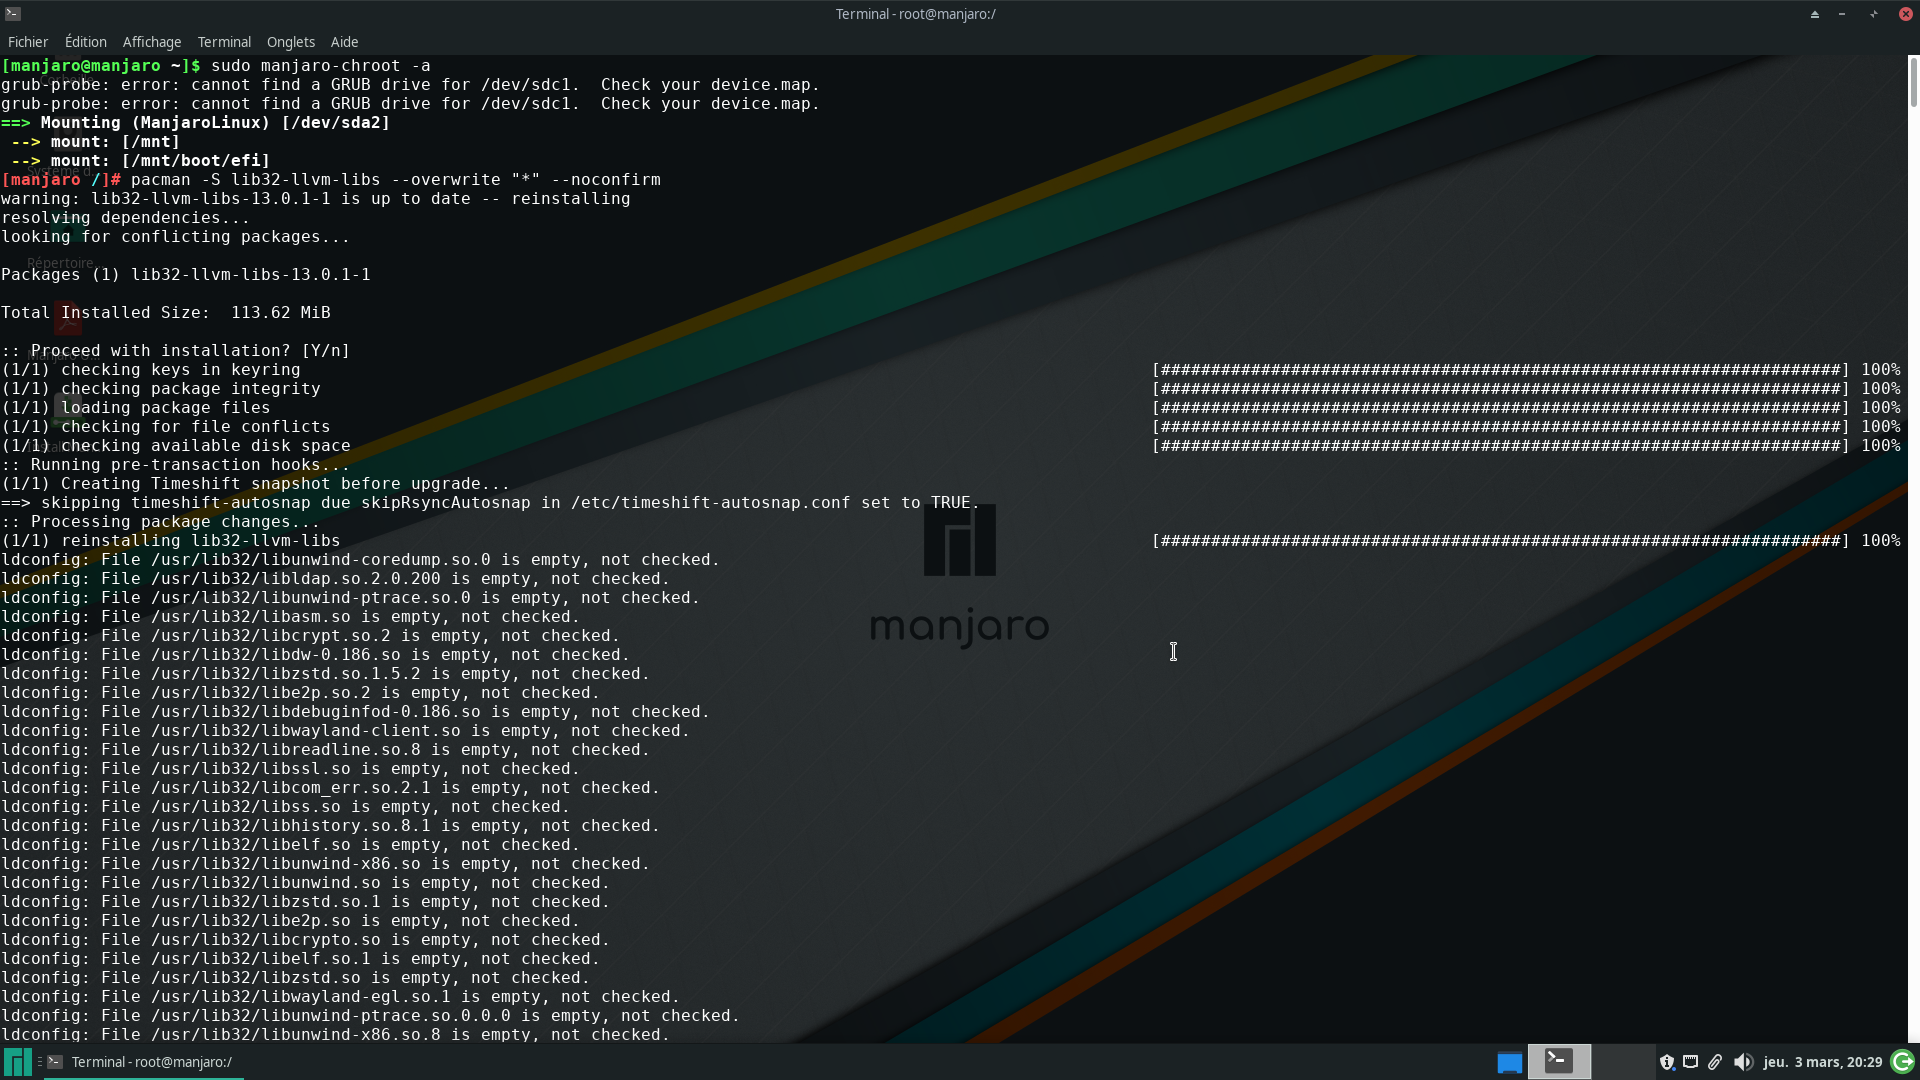Open the Terminal menu
This screenshot has width=1920, height=1080.
pyautogui.click(x=224, y=42)
